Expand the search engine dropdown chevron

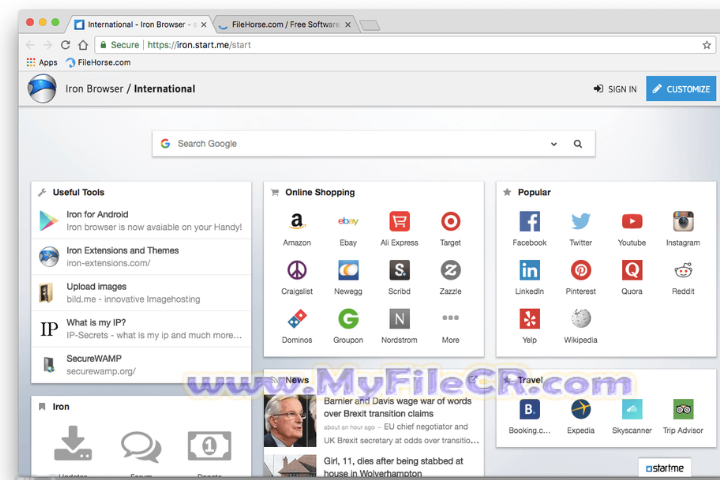click(554, 144)
